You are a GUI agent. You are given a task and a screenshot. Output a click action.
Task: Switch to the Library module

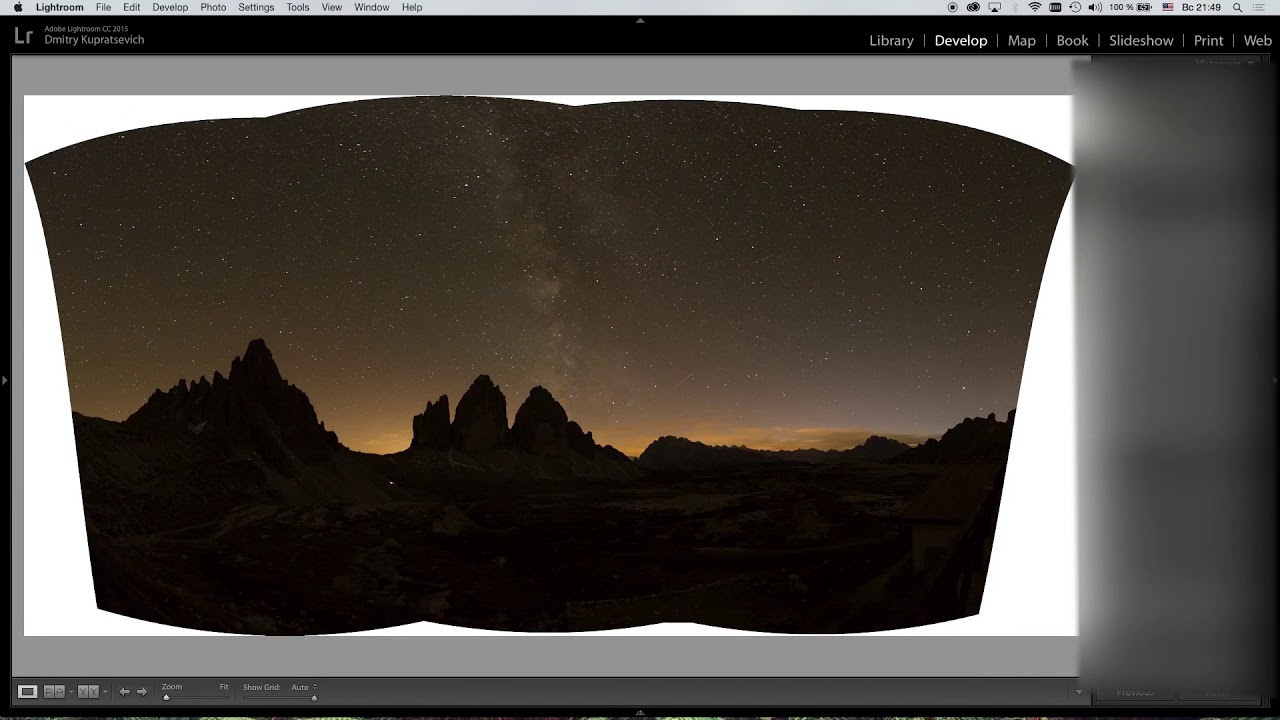click(891, 41)
